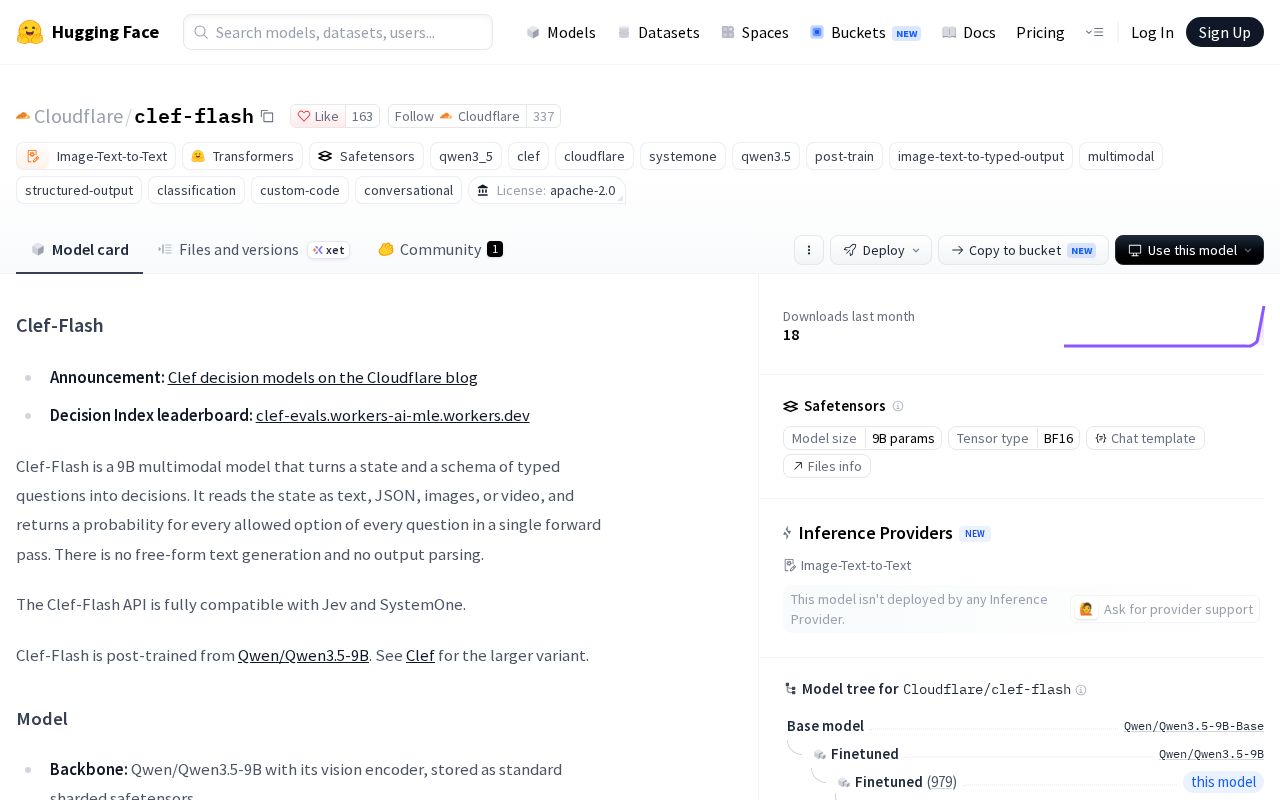Image resolution: width=1280 pixels, height=800 pixels.
Task: Open the Qwen/Qwen3.5-9B inline link
Action: (303, 655)
